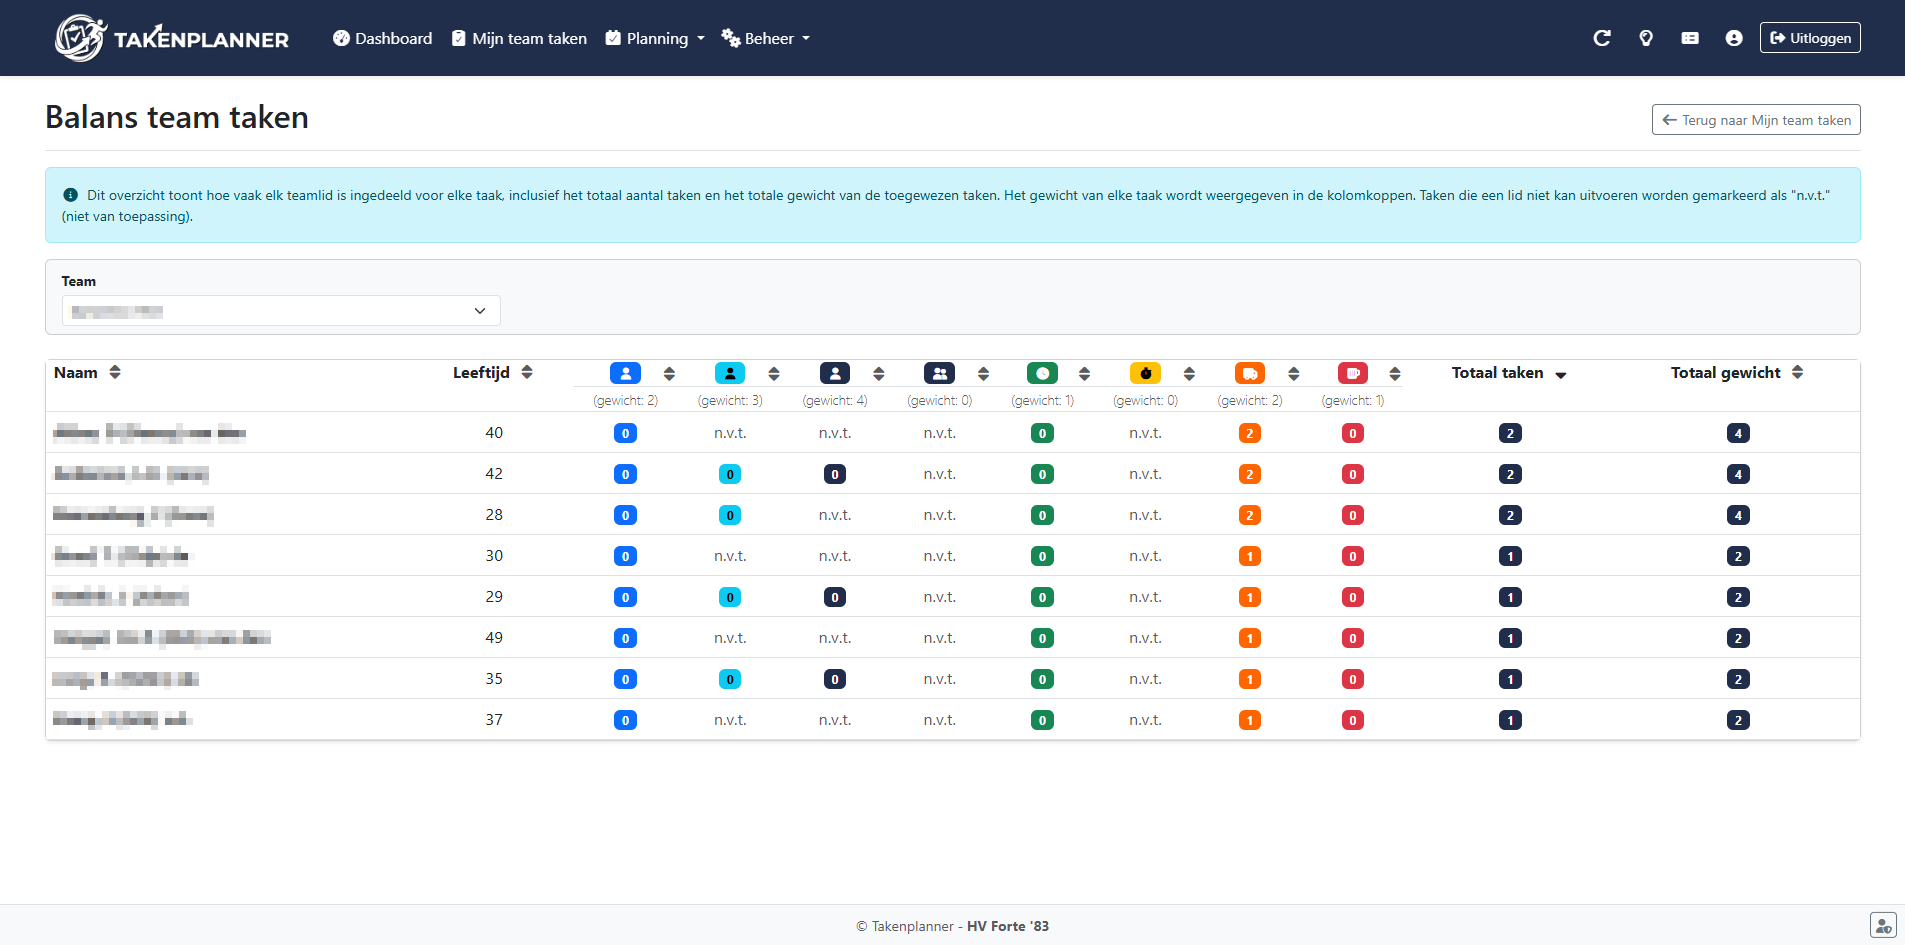The image size is (1905, 945).
Task: Open the user profile icon
Action: (x=1733, y=38)
